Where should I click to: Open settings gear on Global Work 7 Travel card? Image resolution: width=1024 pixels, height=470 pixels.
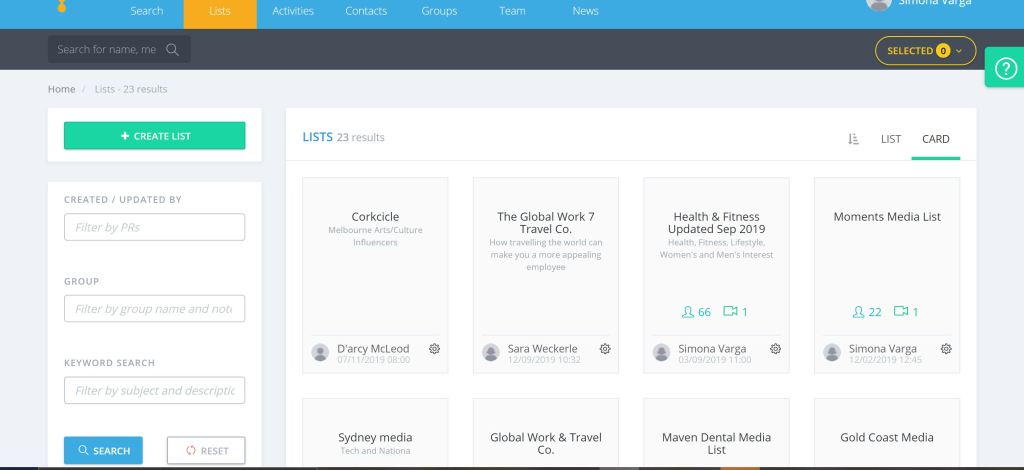(605, 349)
